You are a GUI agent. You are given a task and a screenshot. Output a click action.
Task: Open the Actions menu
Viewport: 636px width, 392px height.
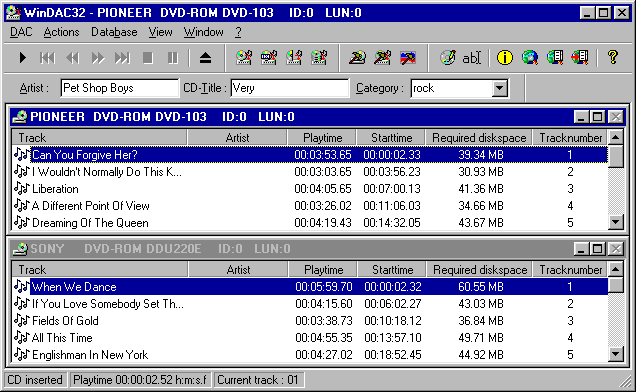click(61, 32)
